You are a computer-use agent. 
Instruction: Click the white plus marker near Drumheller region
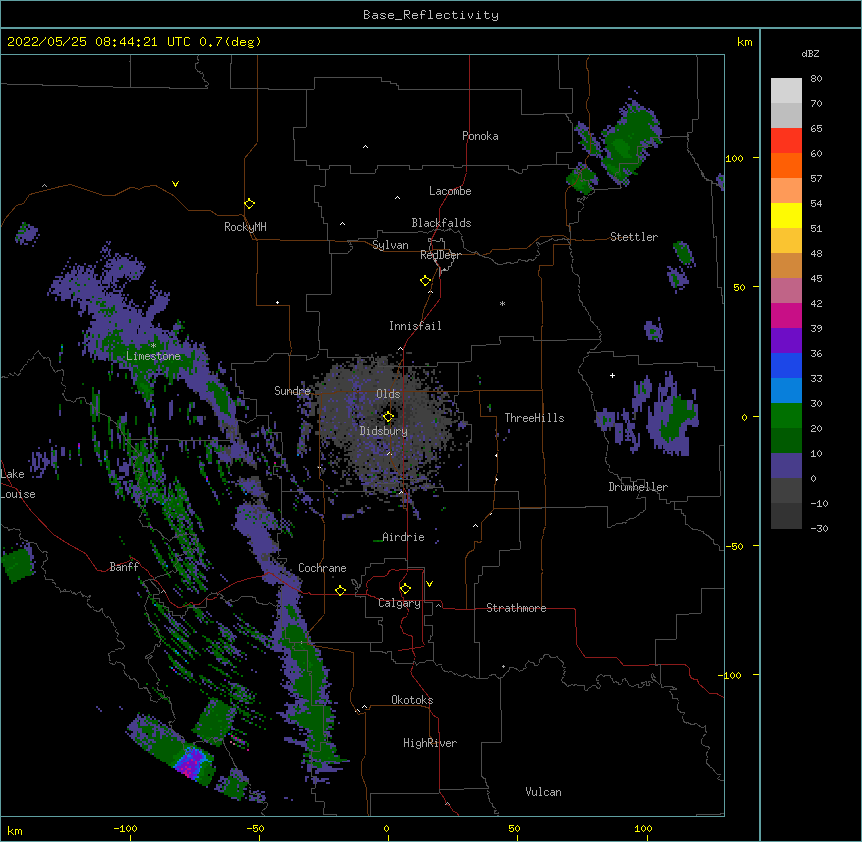pos(612,375)
